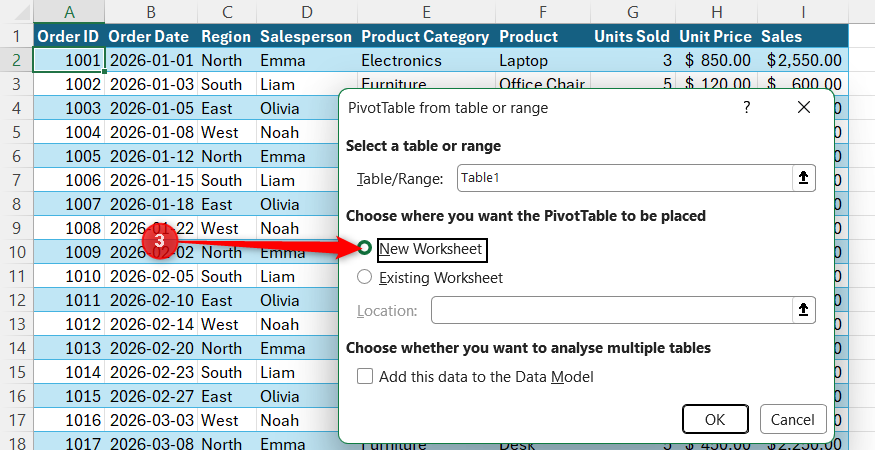Select the date cell 2026-01-01

click(151, 60)
